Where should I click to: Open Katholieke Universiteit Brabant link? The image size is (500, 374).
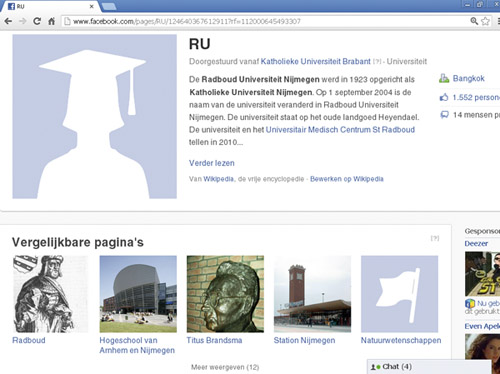(x=315, y=61)
